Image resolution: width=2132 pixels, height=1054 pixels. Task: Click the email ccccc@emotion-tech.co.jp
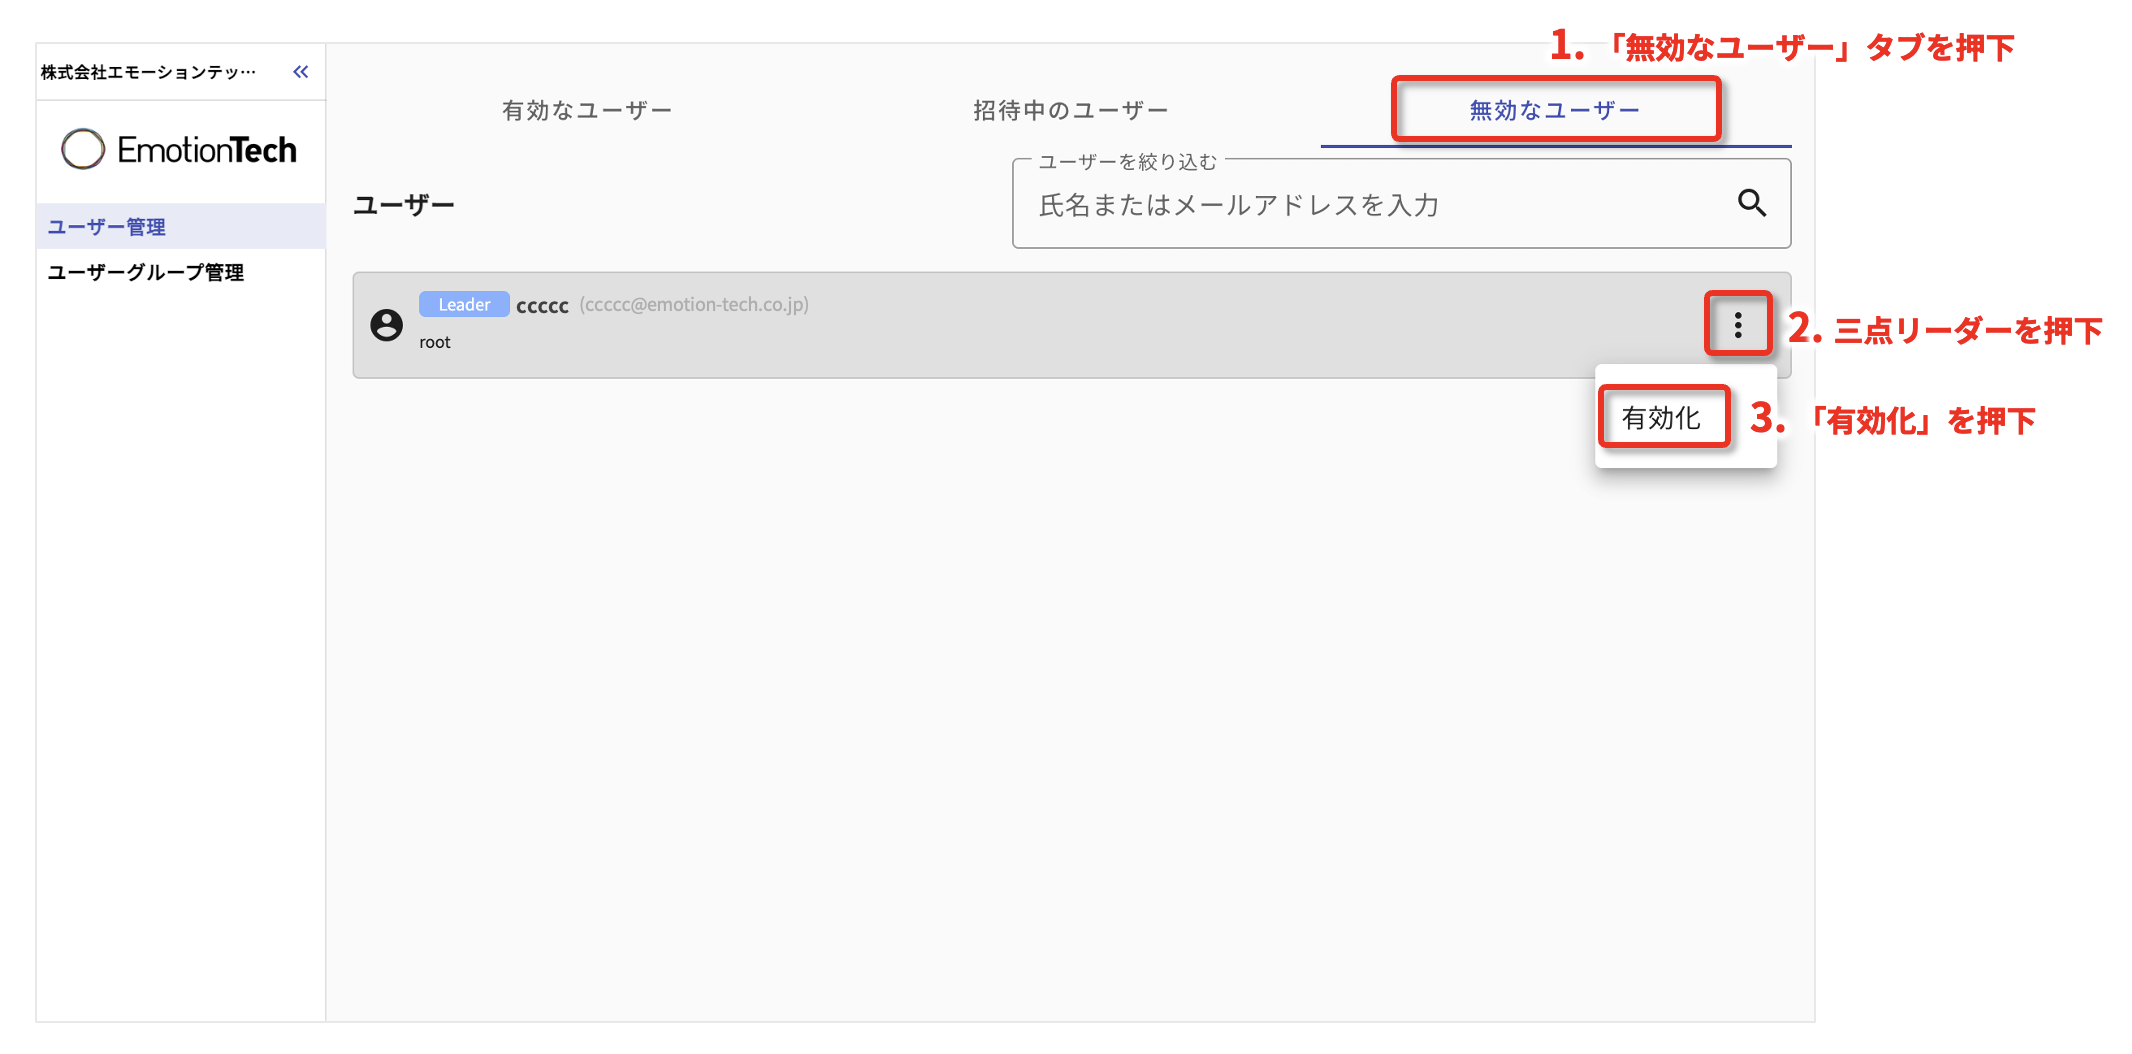click(694, 305)
